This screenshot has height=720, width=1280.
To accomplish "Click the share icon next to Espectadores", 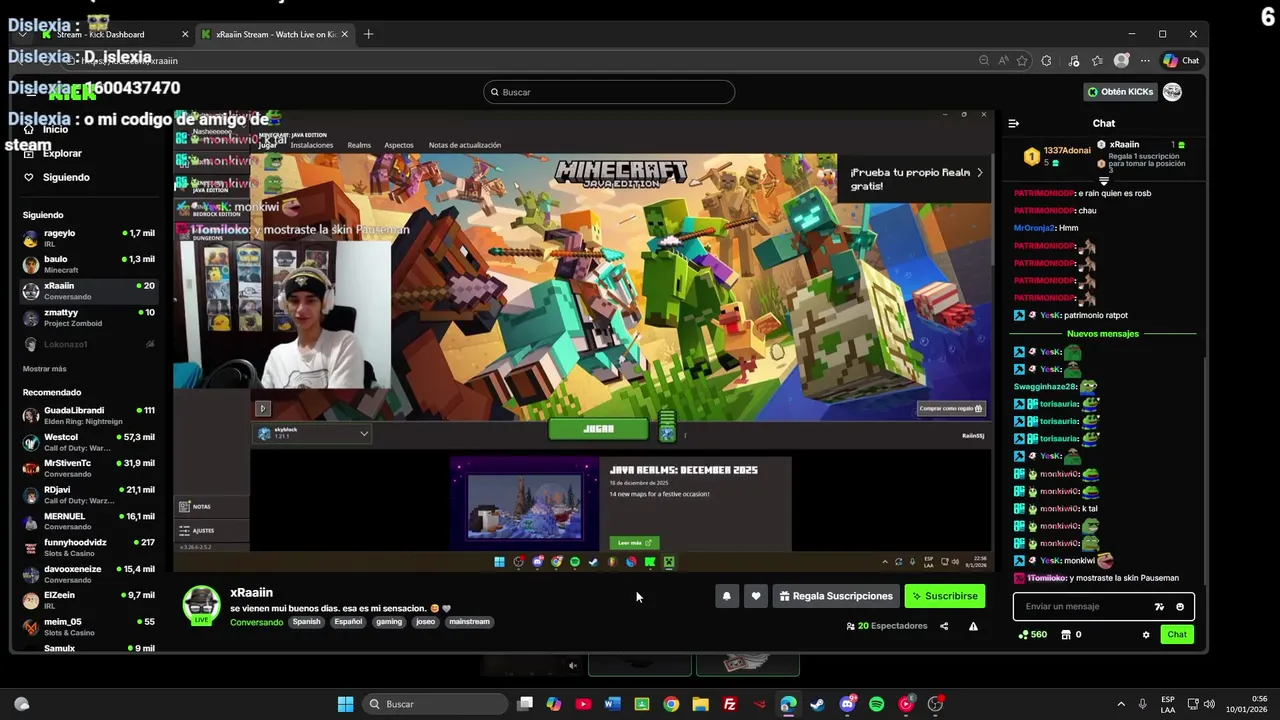I will click(944, 626).
